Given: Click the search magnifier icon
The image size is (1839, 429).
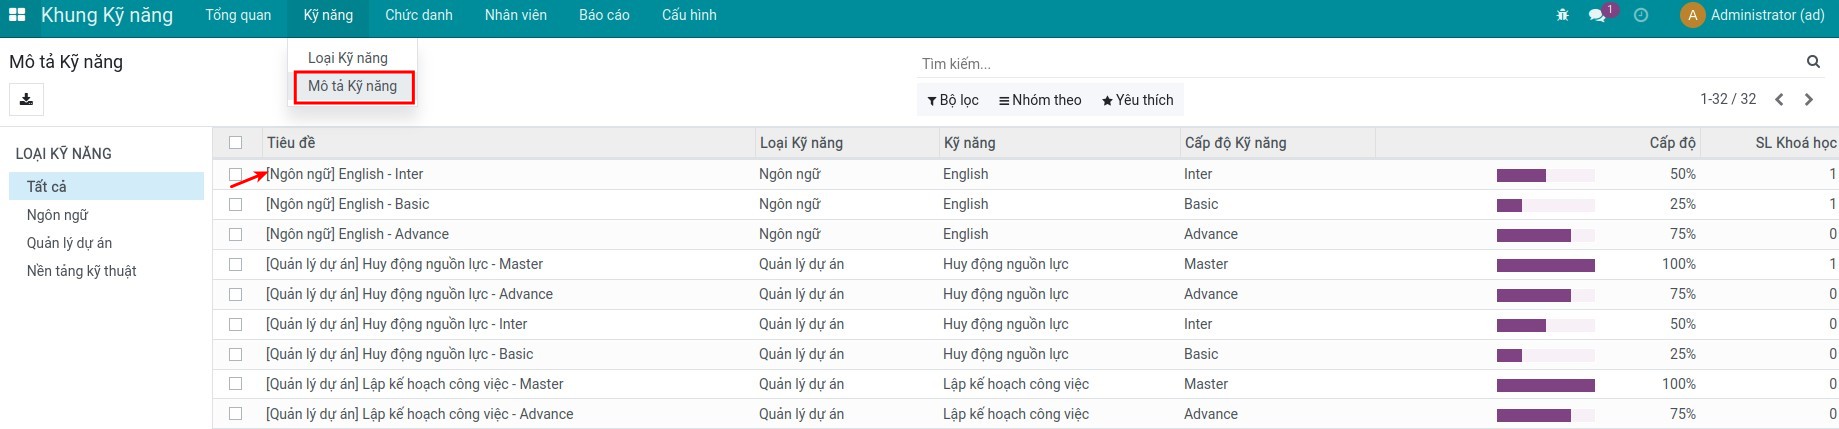Looking at the screenshot, I should 1813,62.
